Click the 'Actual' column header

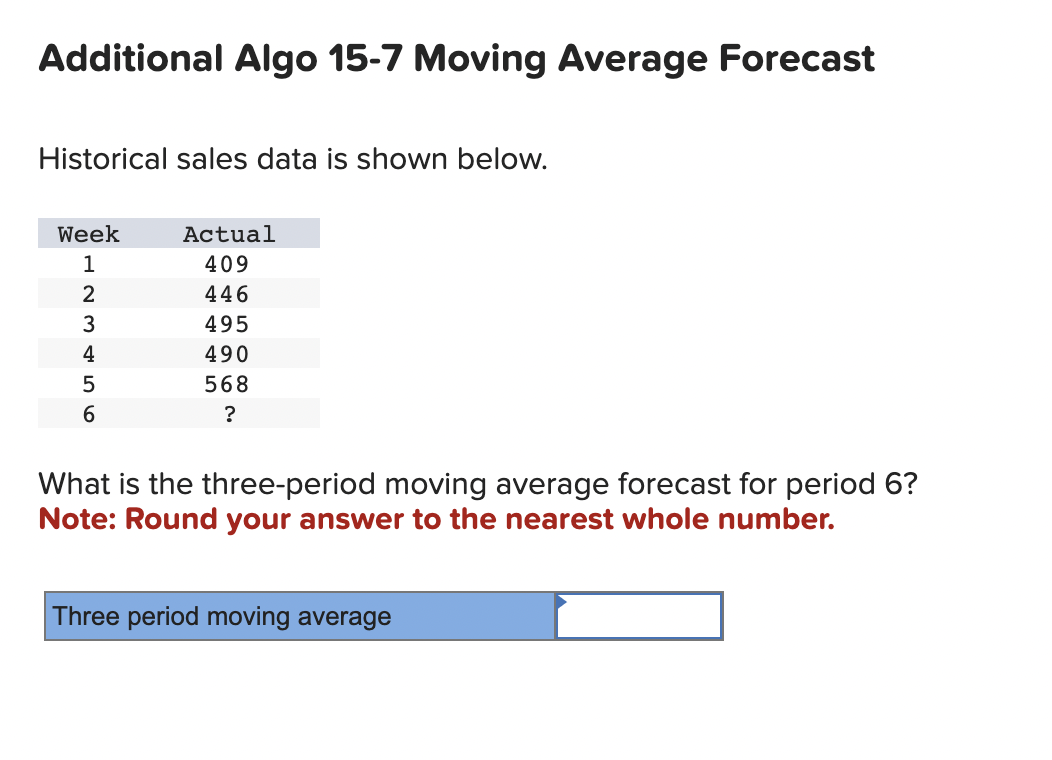228,233
